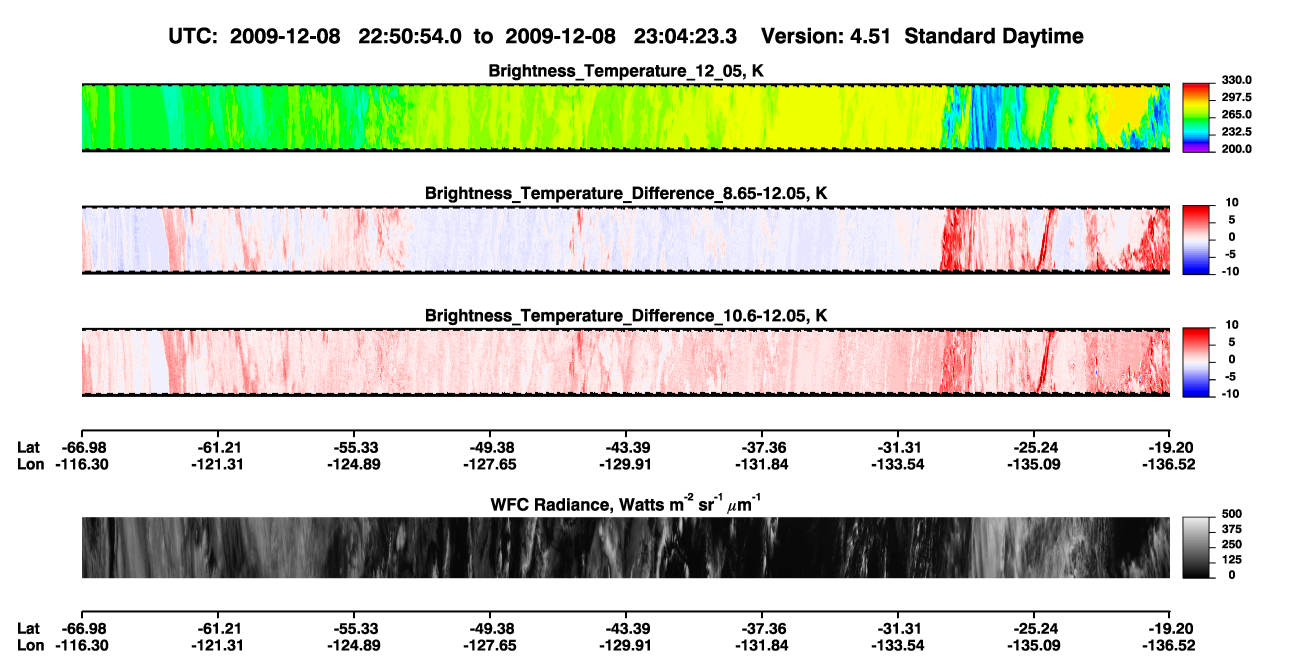Viewport: 1300px width, 667px height.
Task: Click the '10' tick on the 10.6-12.05 colorbar
Action: pyautogui.click(x=1232, y=325)
